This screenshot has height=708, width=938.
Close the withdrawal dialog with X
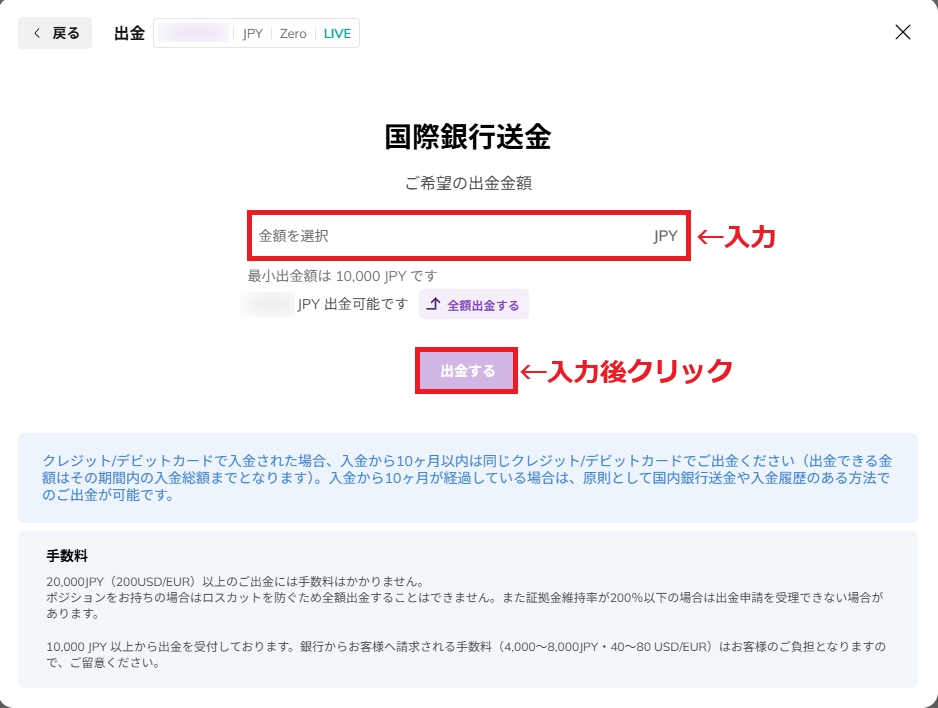click(x=902, y=32)
